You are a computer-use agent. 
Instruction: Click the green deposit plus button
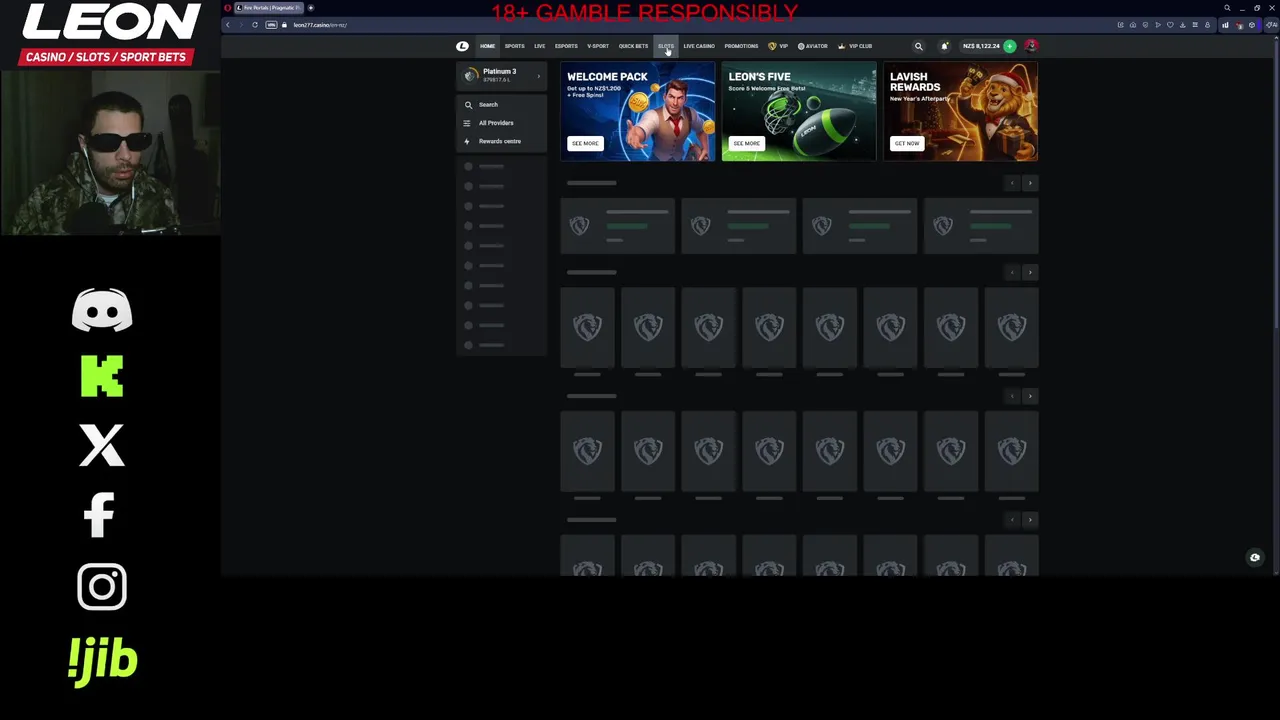point(1010,46)
